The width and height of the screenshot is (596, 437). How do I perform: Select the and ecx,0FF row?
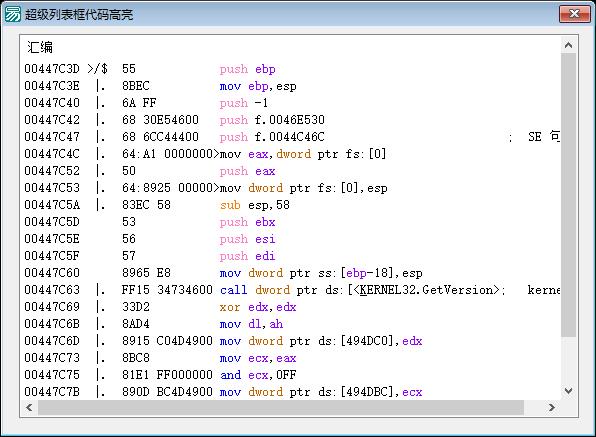tap(291, 375)
